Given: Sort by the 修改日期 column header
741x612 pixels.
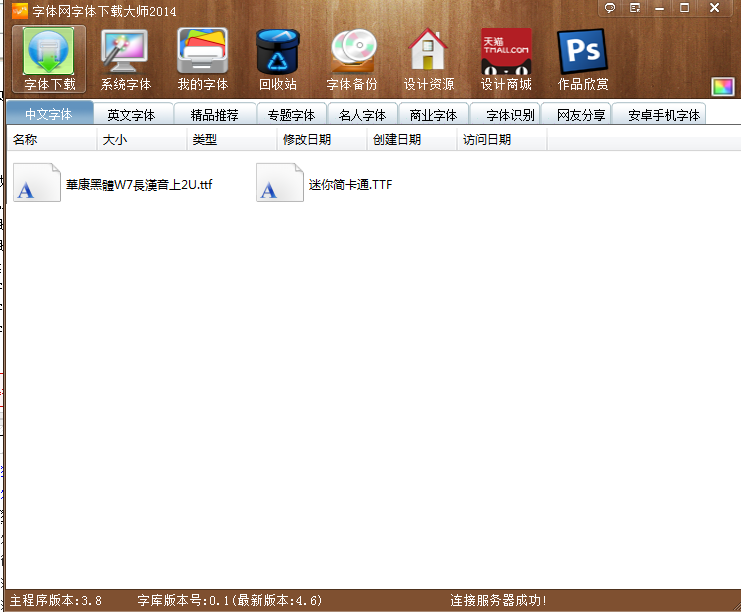Looking at the screenshot, I should pyautogui.click(x=322, y=139).
